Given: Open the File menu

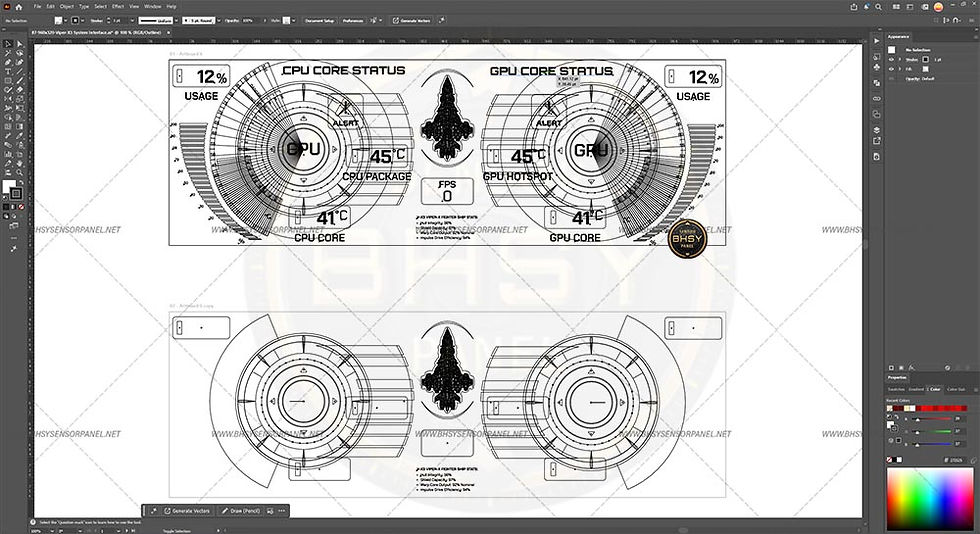Looking at the screenshot, I should point(38,6).
